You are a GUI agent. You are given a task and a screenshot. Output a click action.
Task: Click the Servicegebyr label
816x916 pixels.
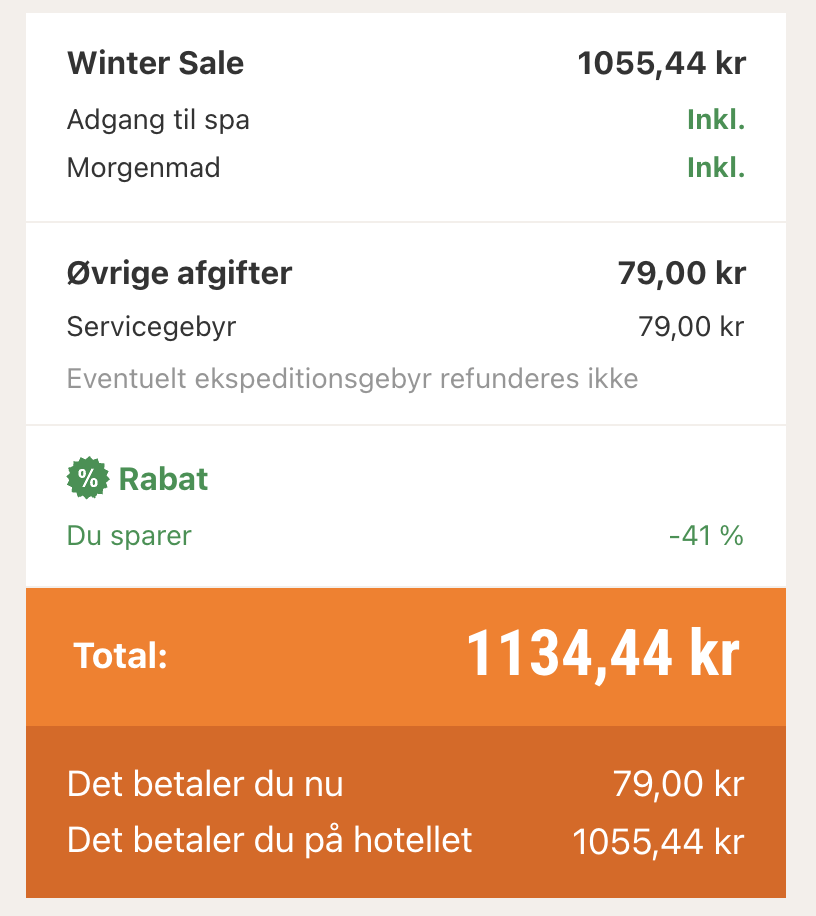point(151,326)
